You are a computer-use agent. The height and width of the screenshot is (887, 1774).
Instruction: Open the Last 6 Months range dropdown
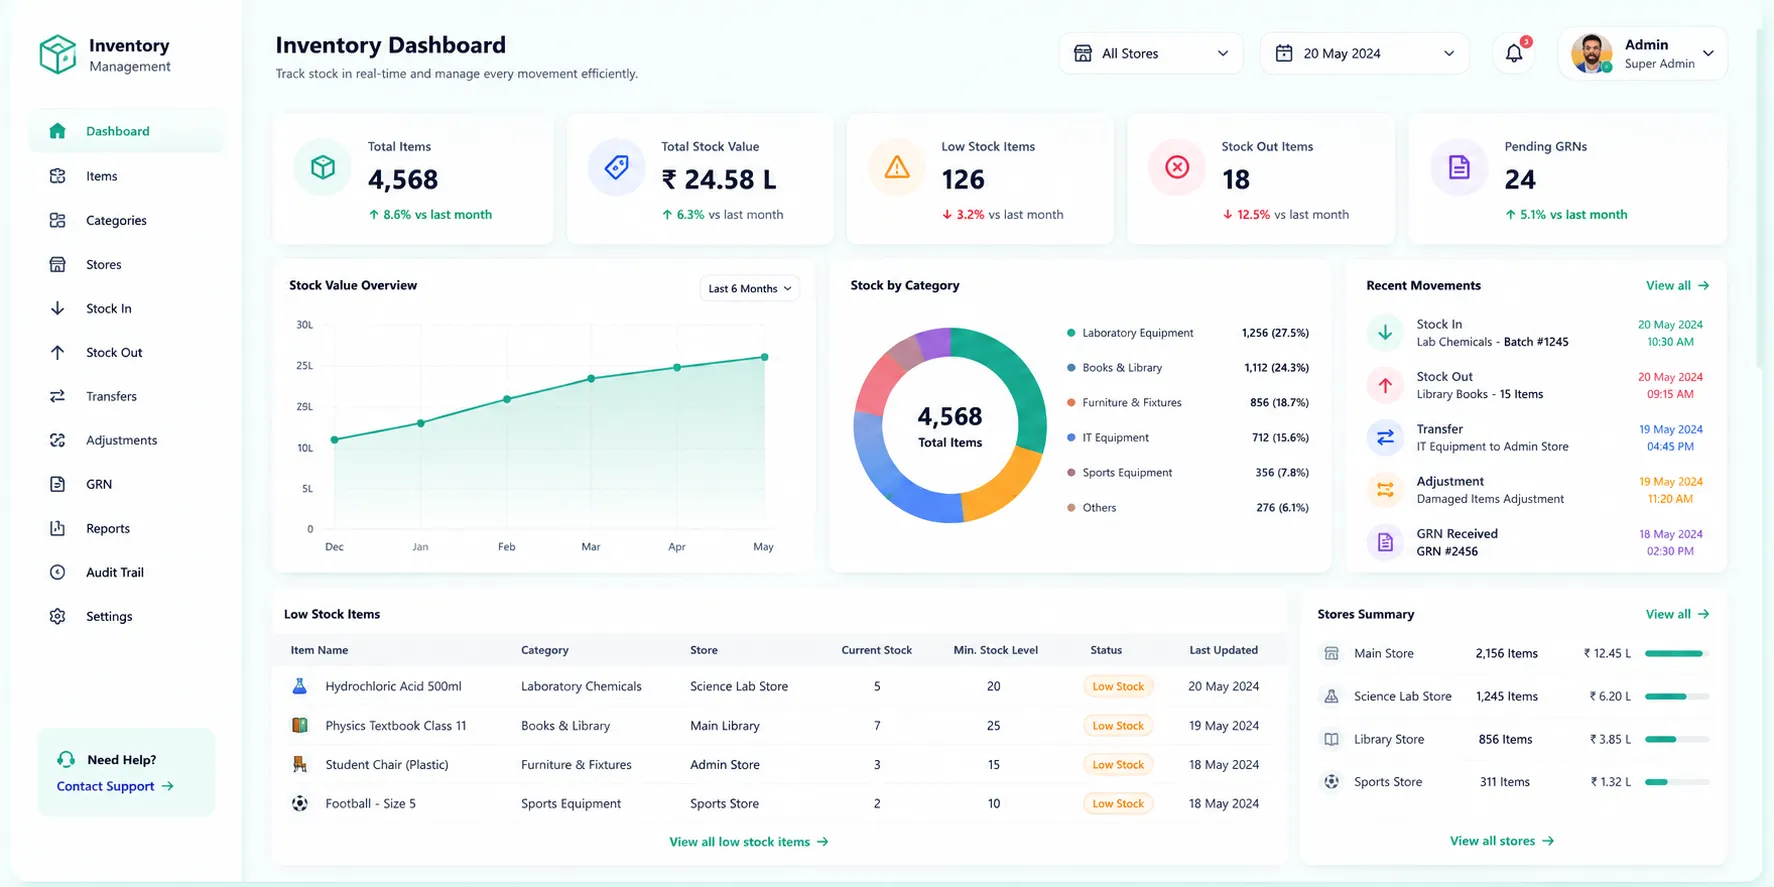749,288
